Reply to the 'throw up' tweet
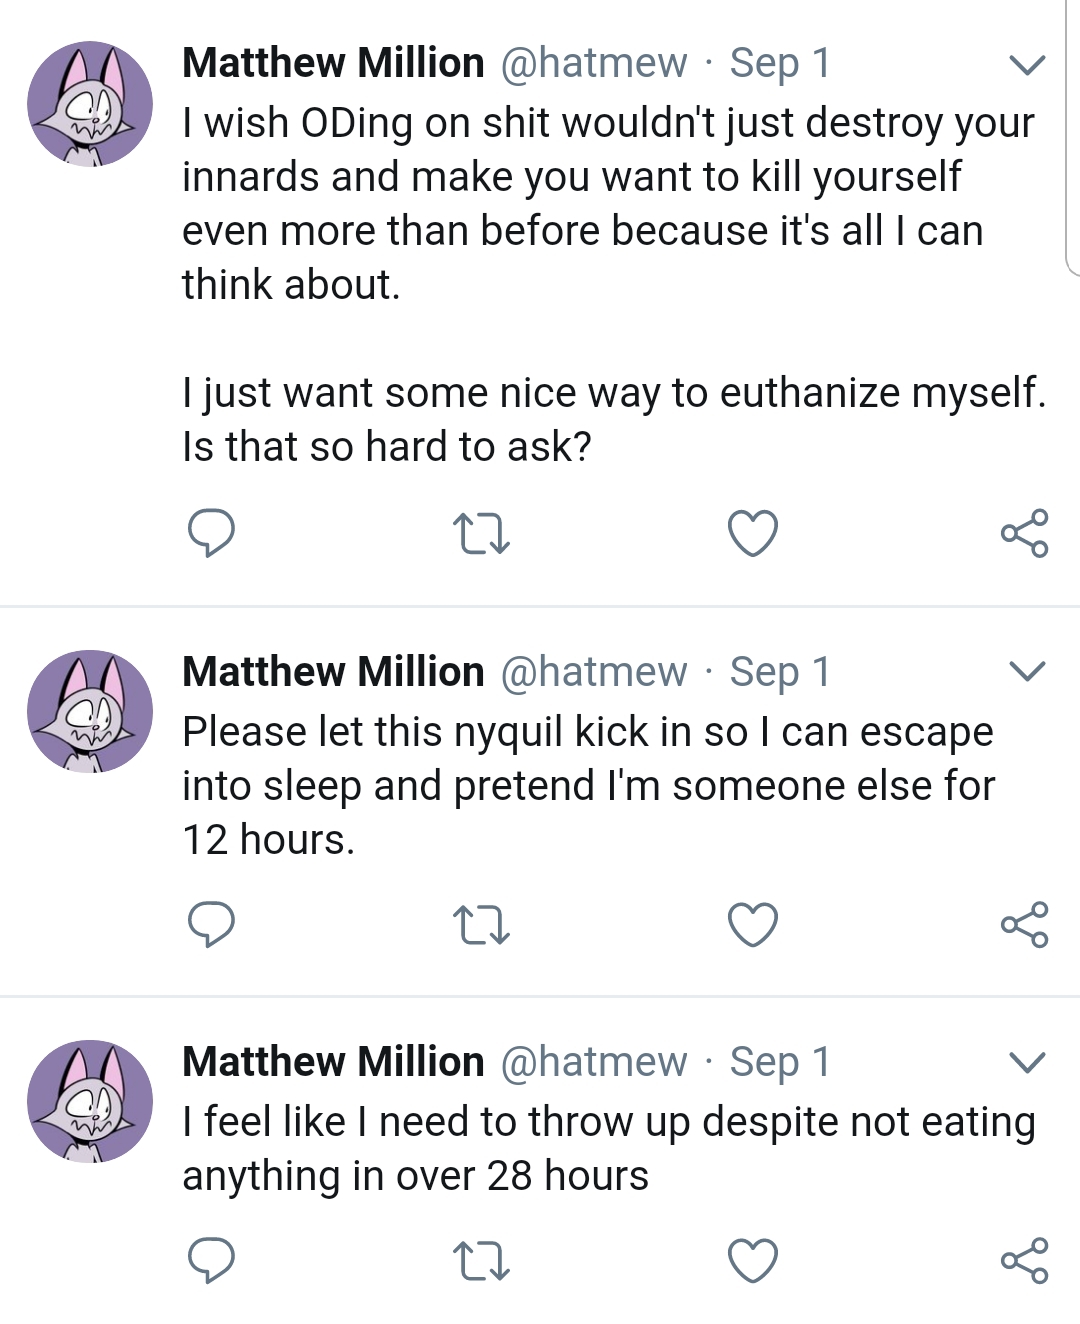The width and height of the screenshot is (1080, 1324). point(211,1260)
